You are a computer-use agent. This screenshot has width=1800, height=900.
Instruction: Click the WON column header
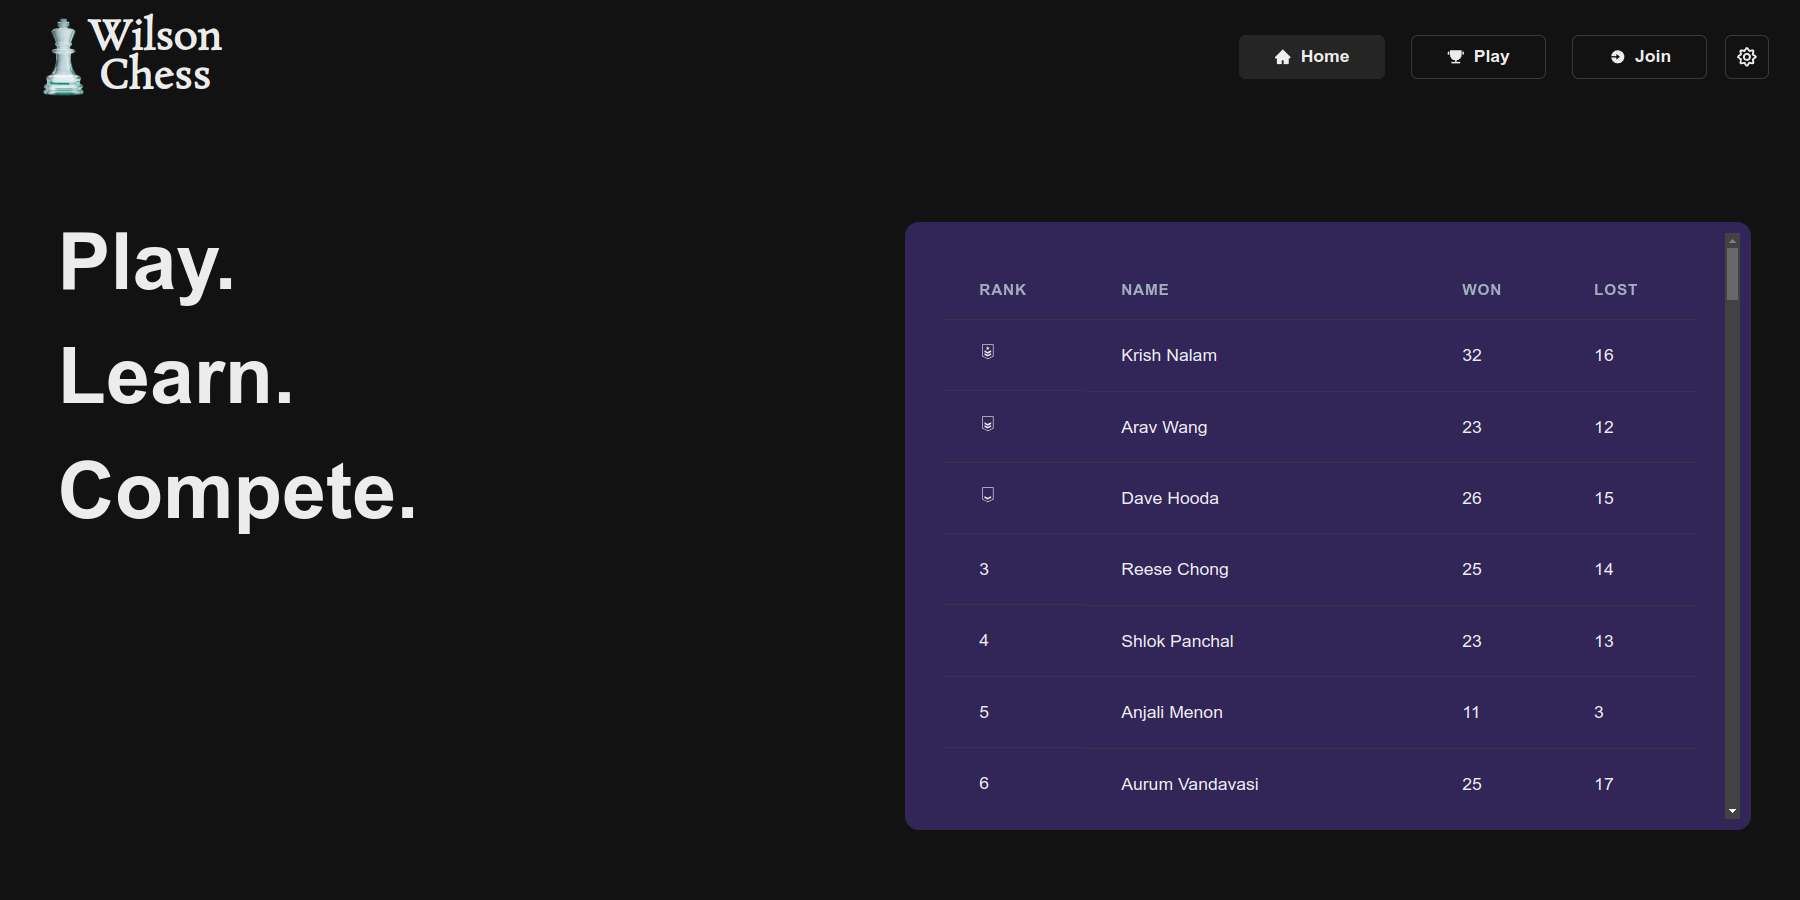point(1481,290)
